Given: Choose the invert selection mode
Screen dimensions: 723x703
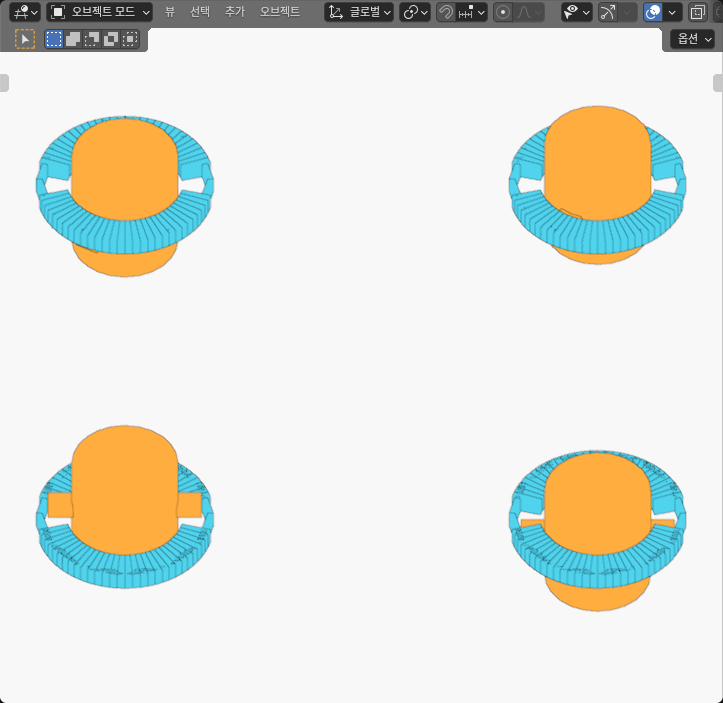Looking at the screenshot, I should click(x=111, y=39).
